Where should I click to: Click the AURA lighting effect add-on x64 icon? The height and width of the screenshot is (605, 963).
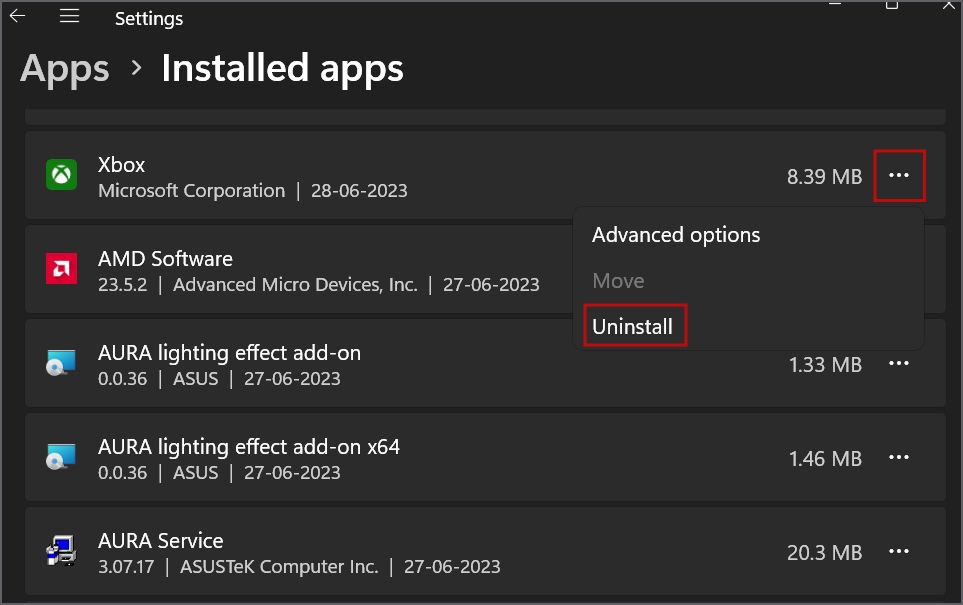tap(61, 458)
